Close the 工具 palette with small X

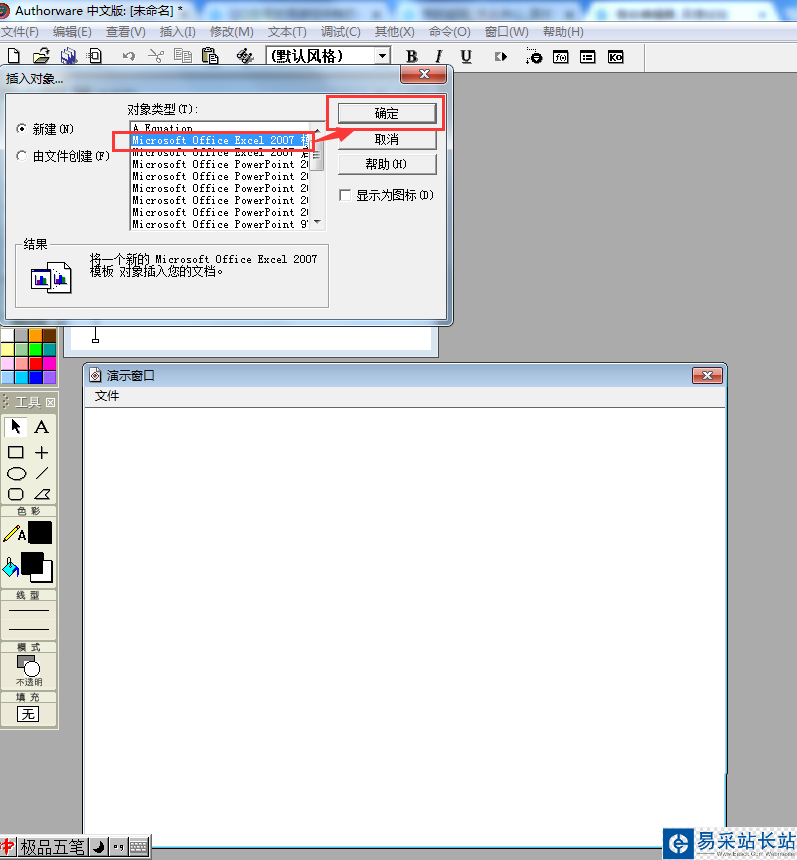point(50,403)
